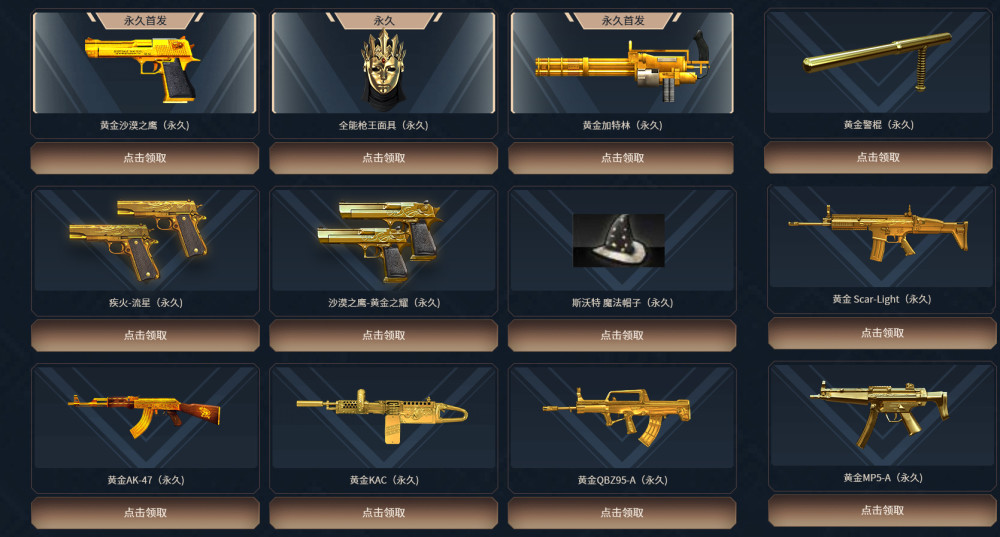
Task: Claim 黄金 Scar-Light with its 点击领取 button
Action: 882,333
